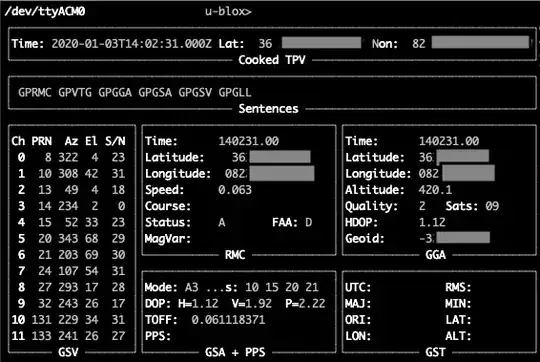540x362 pixels.
Task: Click the S/N column header
Action: pos(115,141)
